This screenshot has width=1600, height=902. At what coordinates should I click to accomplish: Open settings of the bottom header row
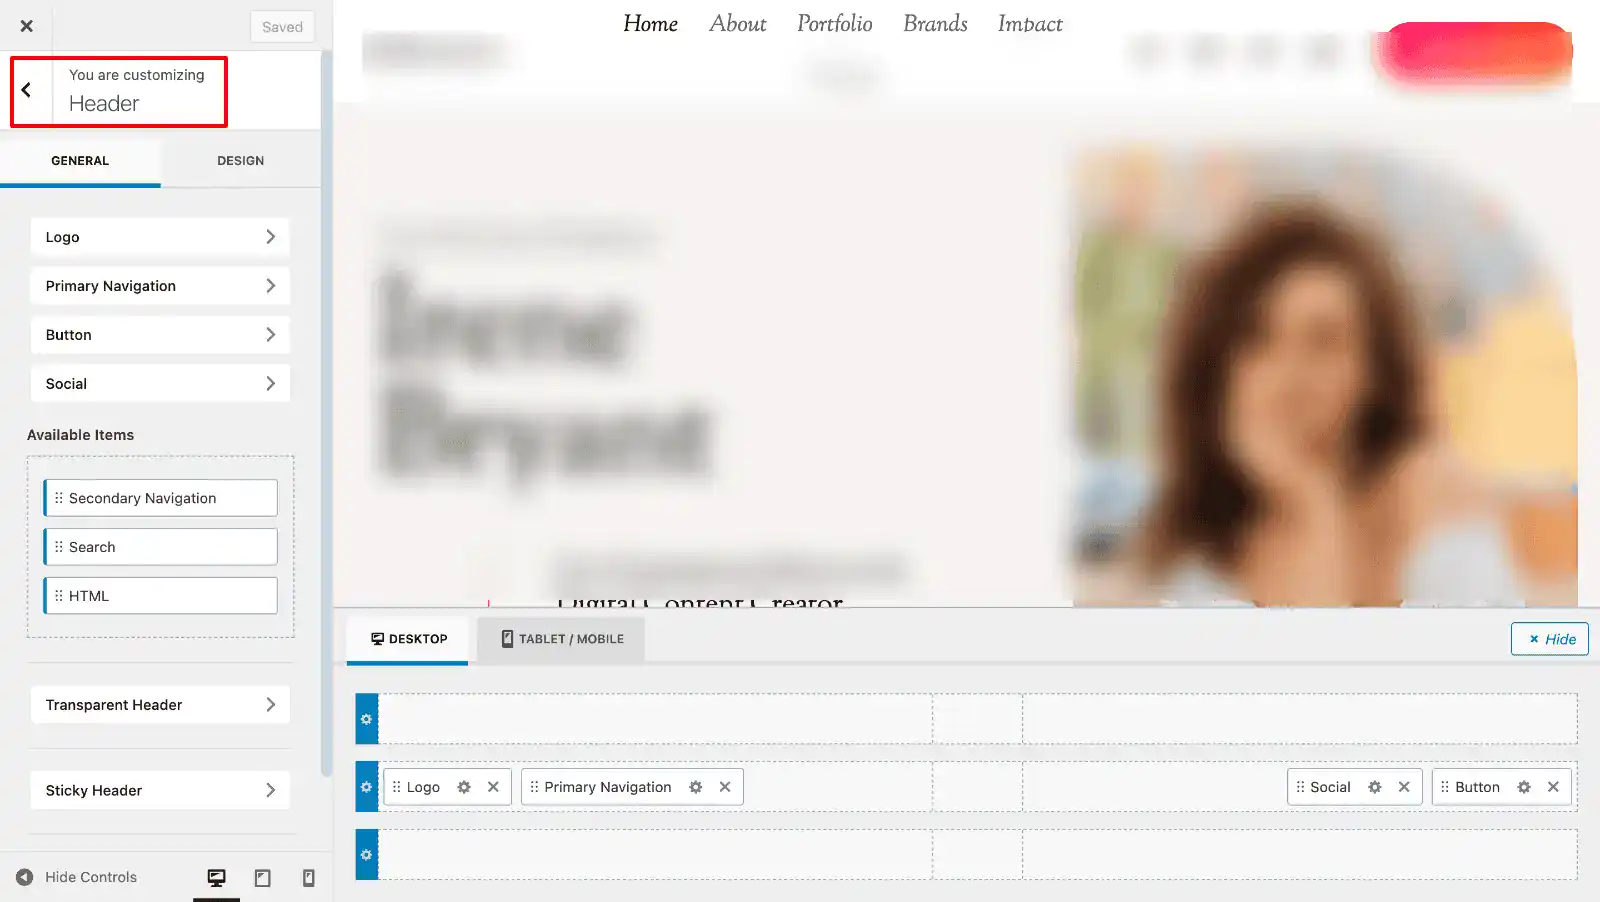coord(367,855)
